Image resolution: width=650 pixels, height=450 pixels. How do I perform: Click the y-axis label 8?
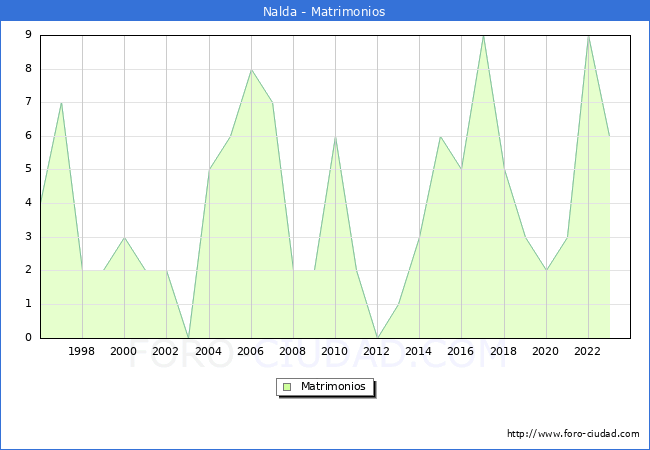(28, 68)
